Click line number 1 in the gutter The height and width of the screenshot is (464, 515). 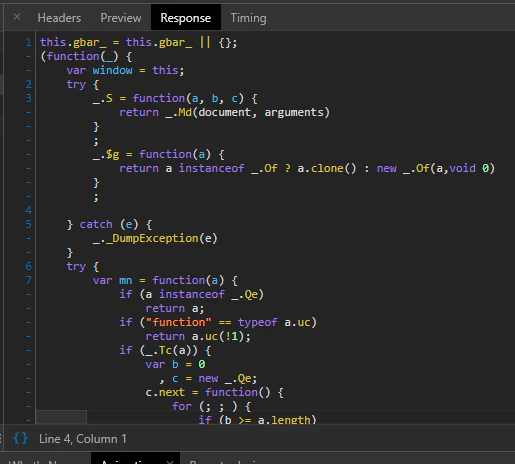click(29, 42)
